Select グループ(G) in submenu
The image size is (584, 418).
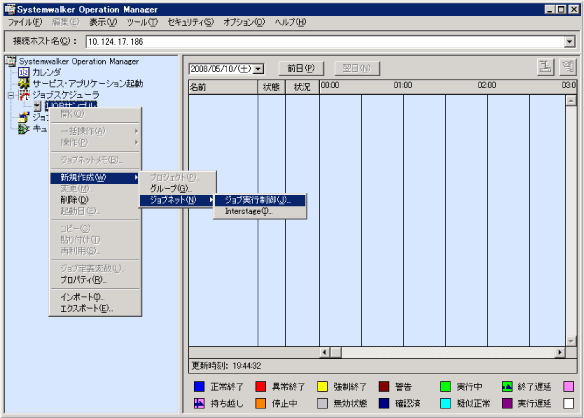pyautogui.click(x=177, y=189)
